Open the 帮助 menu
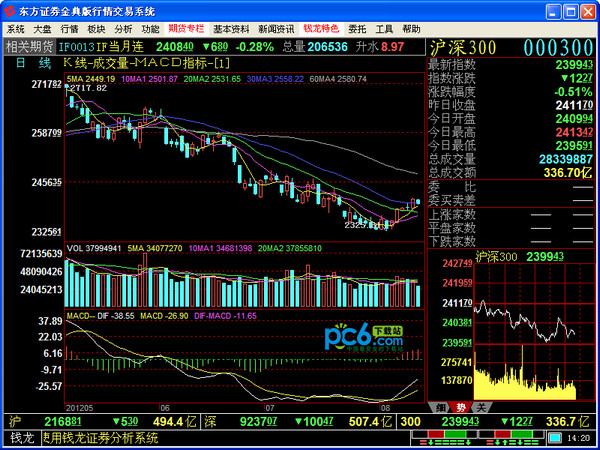 tap(410, 29)
